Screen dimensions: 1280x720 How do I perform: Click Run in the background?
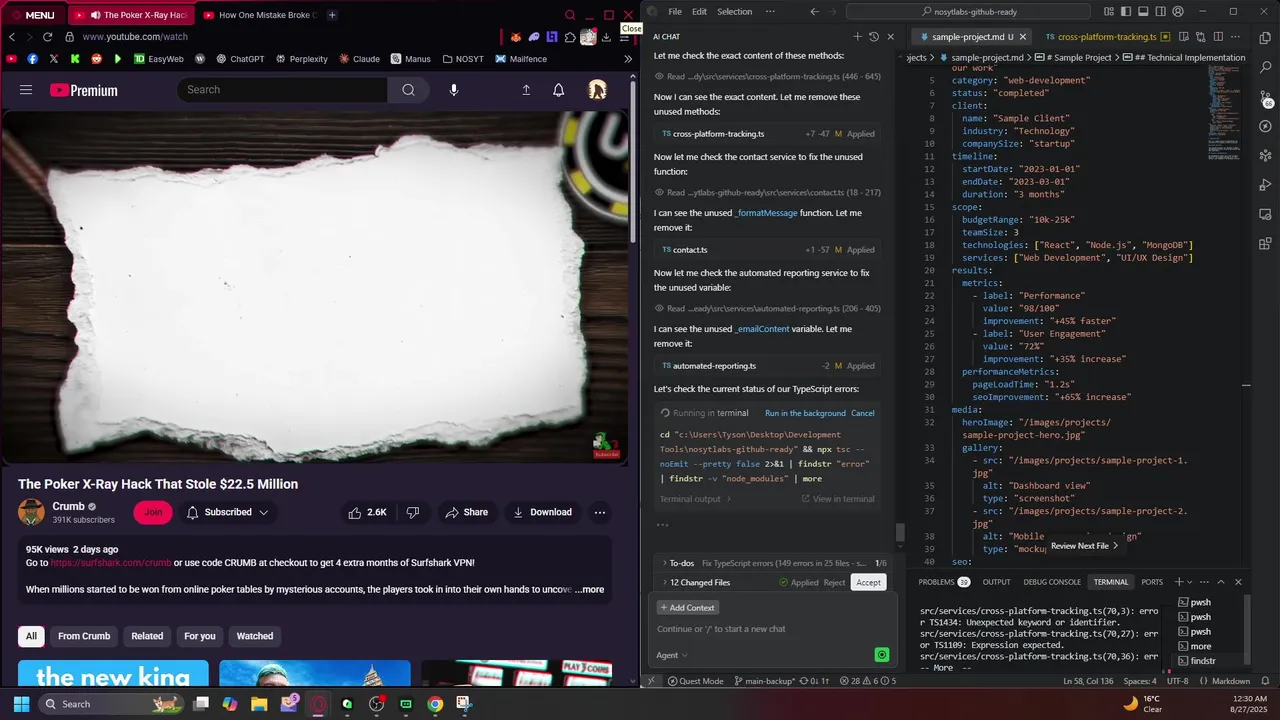(805, 413)
